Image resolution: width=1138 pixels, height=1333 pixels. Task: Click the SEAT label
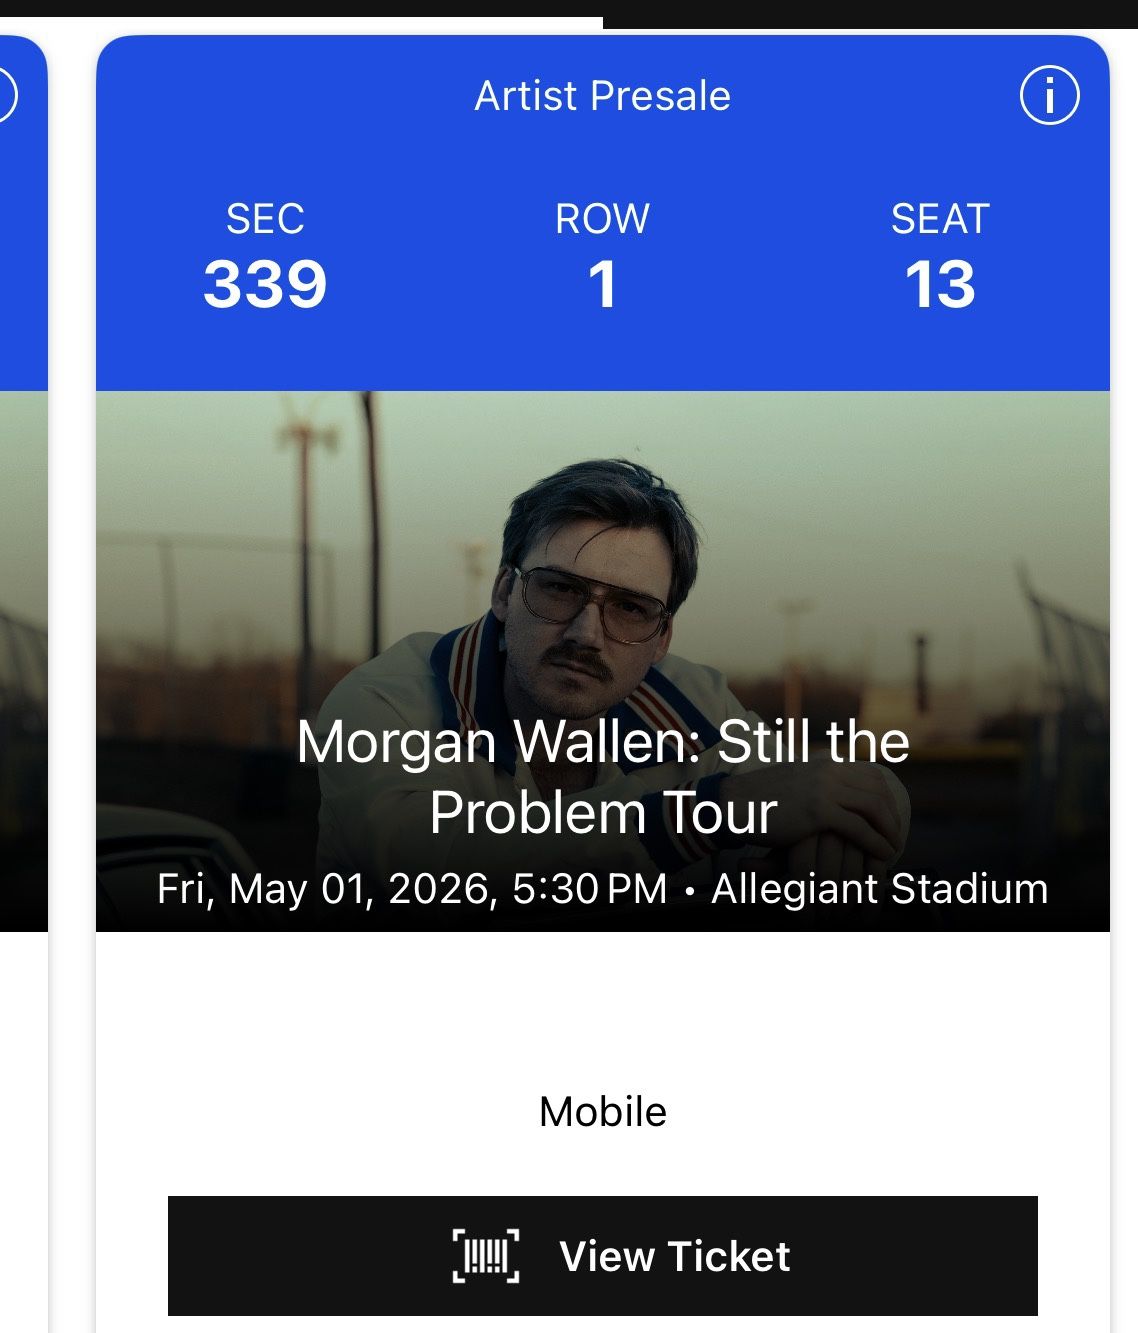tap(940, 219)
